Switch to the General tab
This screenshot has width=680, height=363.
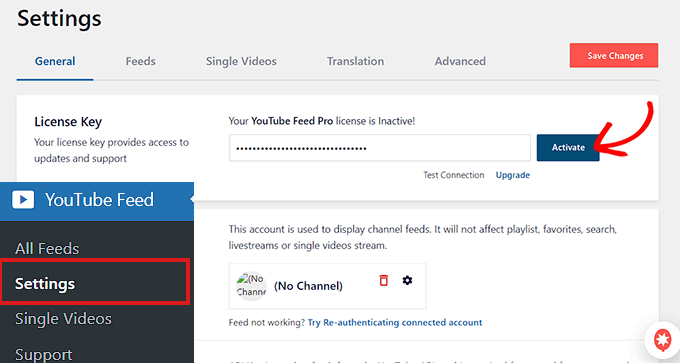click(55, 61)
